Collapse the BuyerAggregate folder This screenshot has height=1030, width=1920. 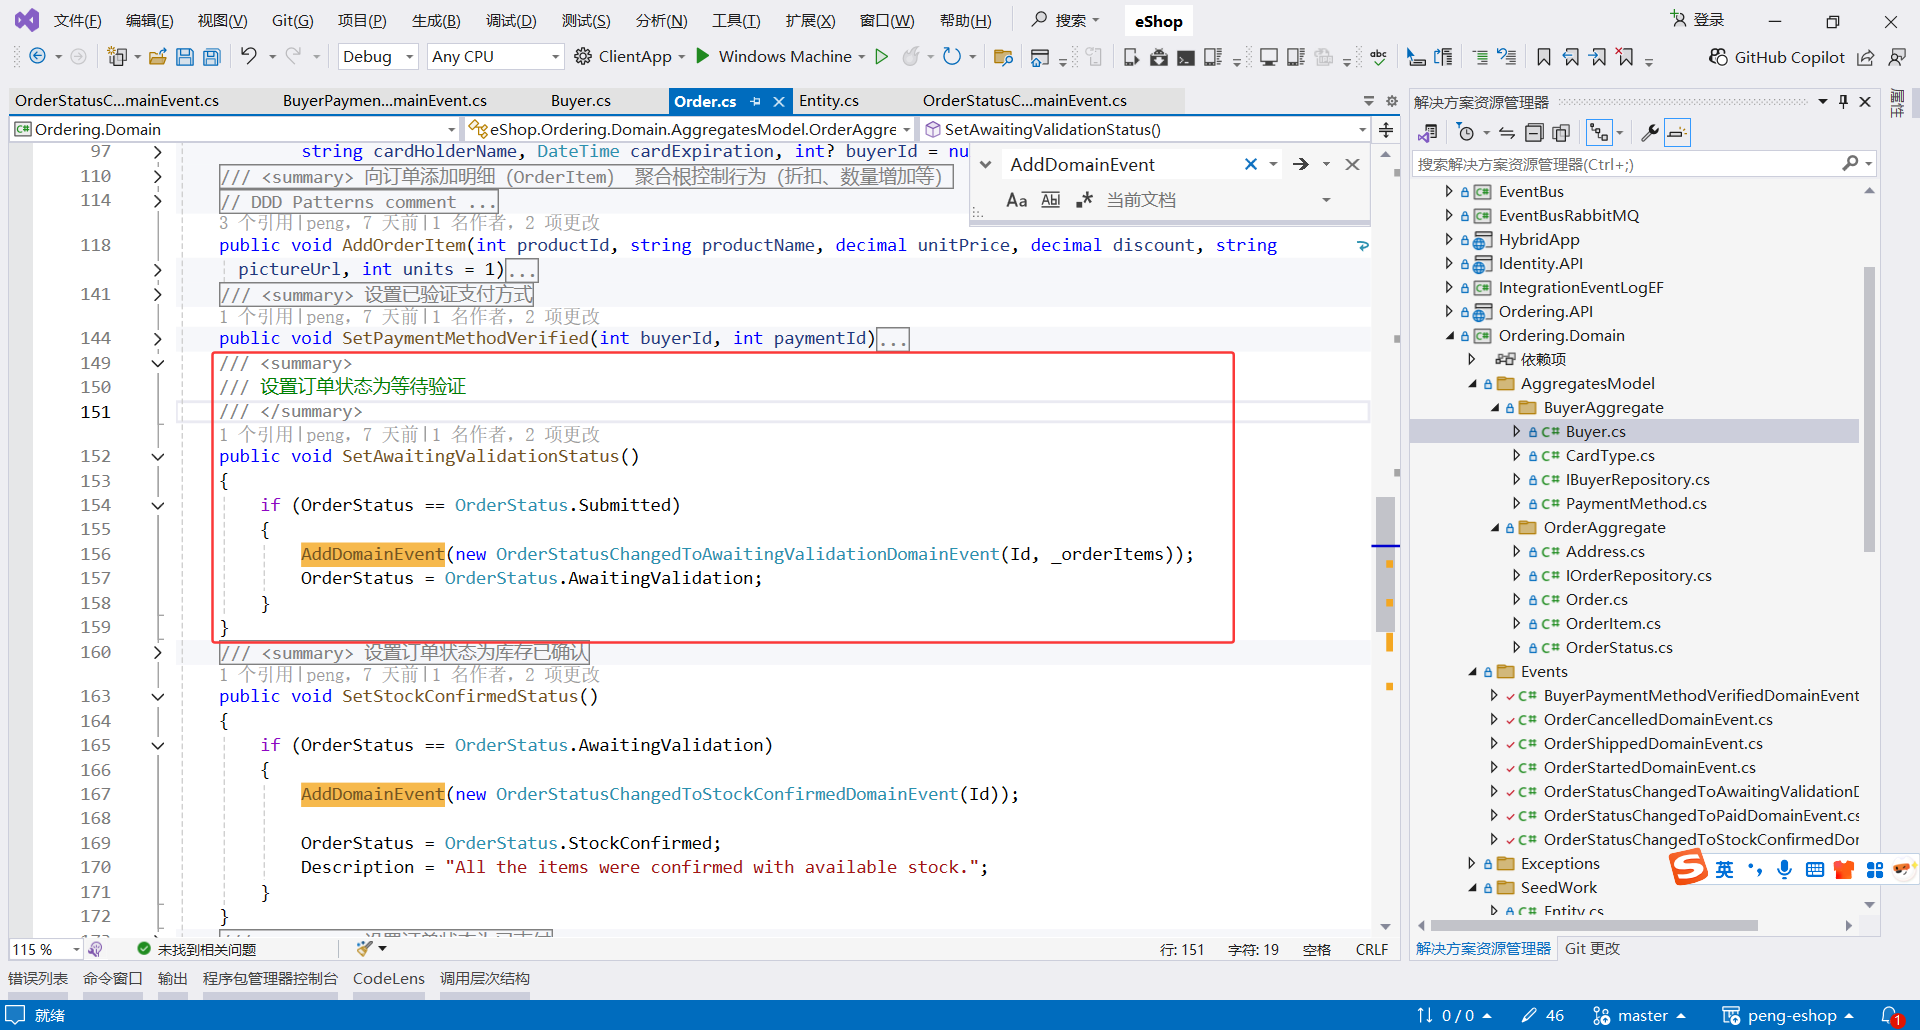(1495, 408)
